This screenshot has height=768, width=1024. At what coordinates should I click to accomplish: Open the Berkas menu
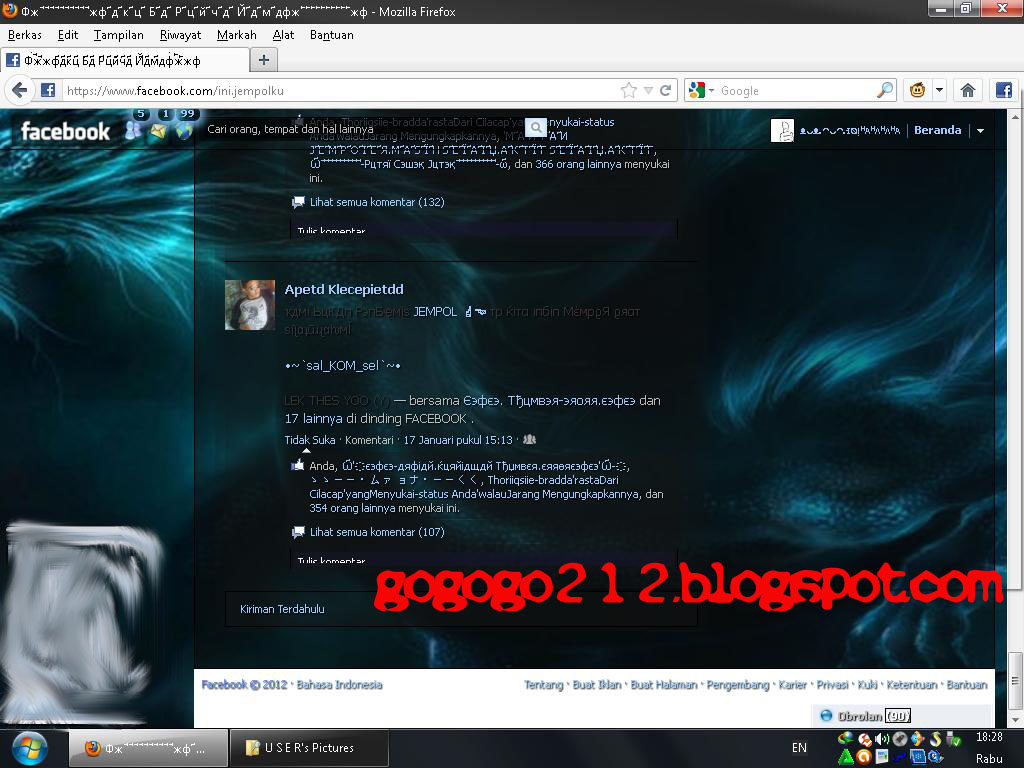coord(25,35)
